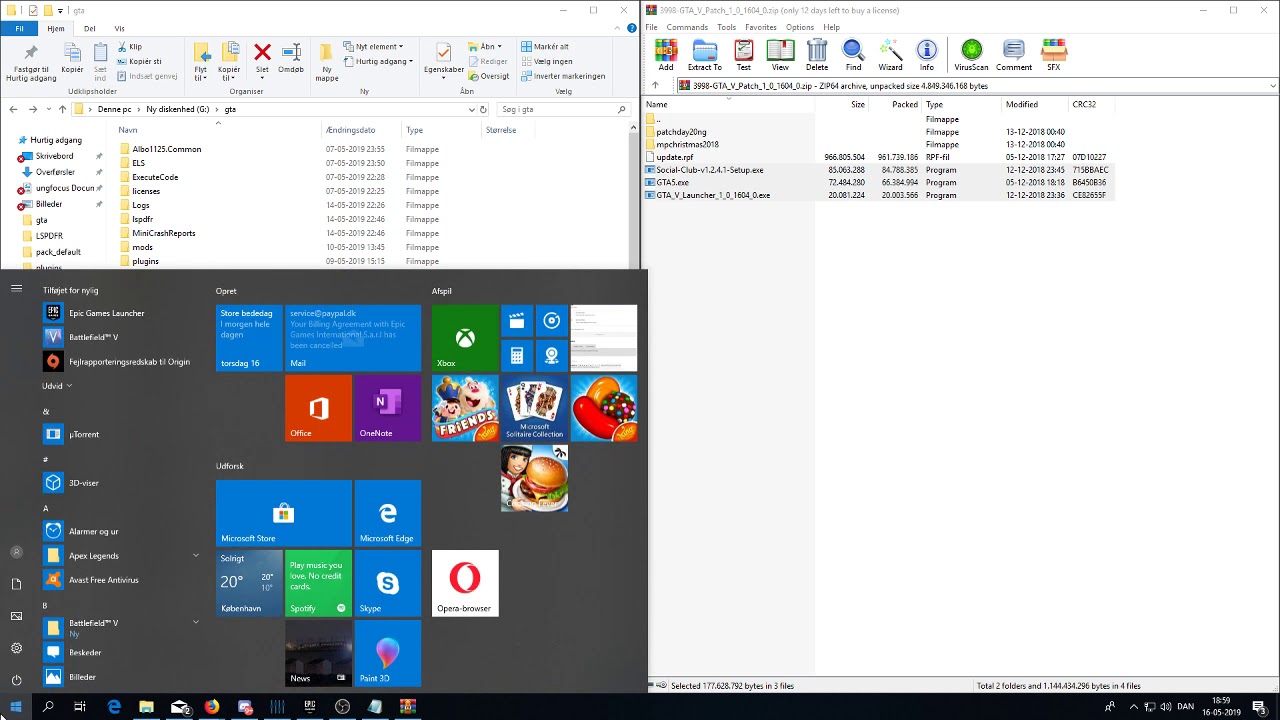Click Kopiér in Explorer clipboard group

72,58
